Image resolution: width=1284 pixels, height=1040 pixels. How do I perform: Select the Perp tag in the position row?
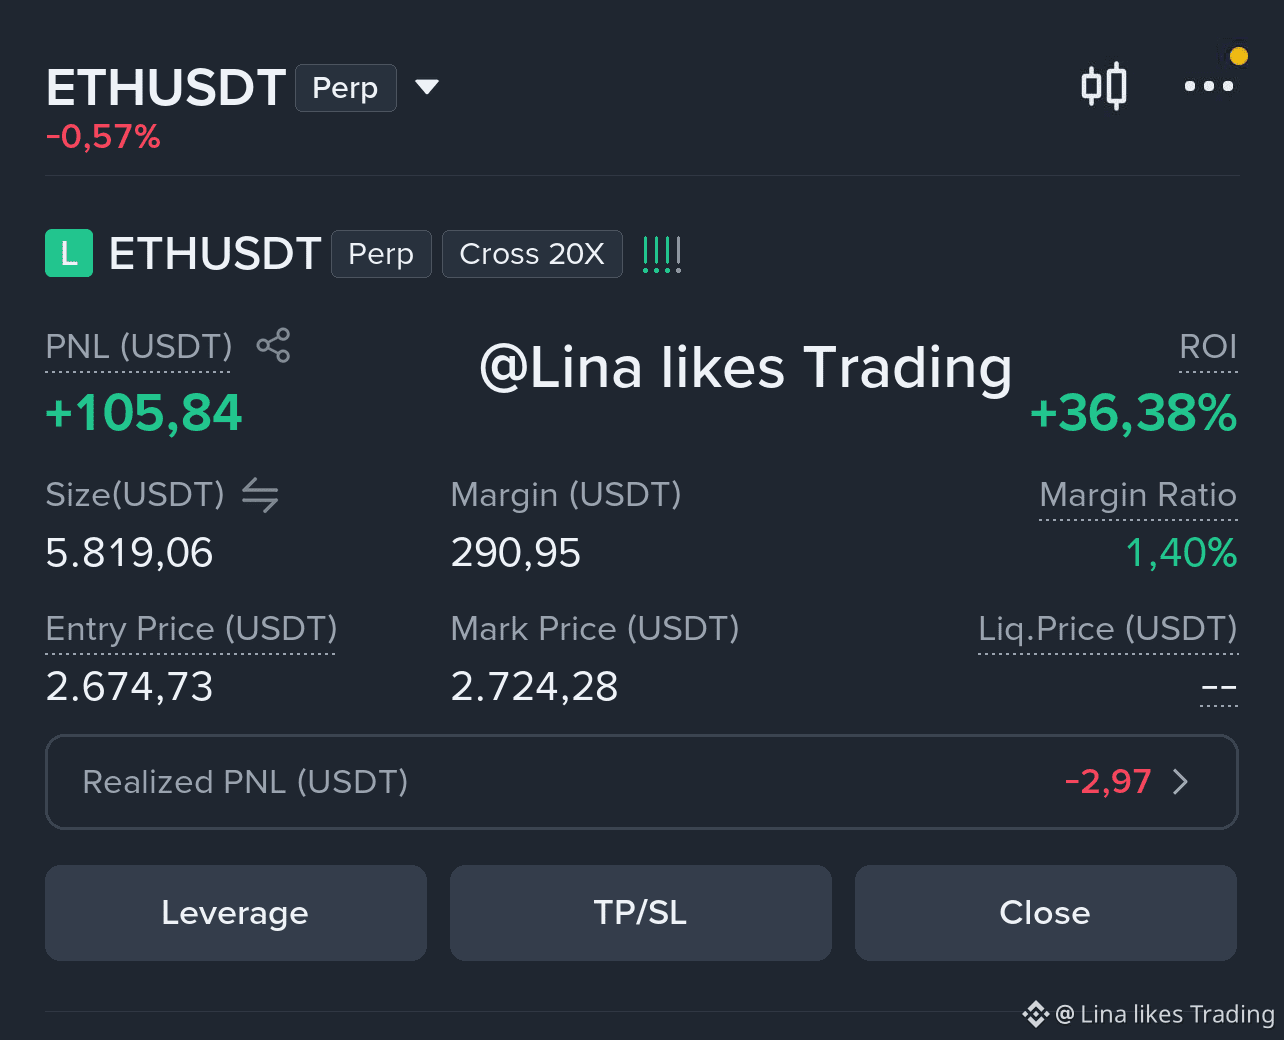[x=381, y=254]
